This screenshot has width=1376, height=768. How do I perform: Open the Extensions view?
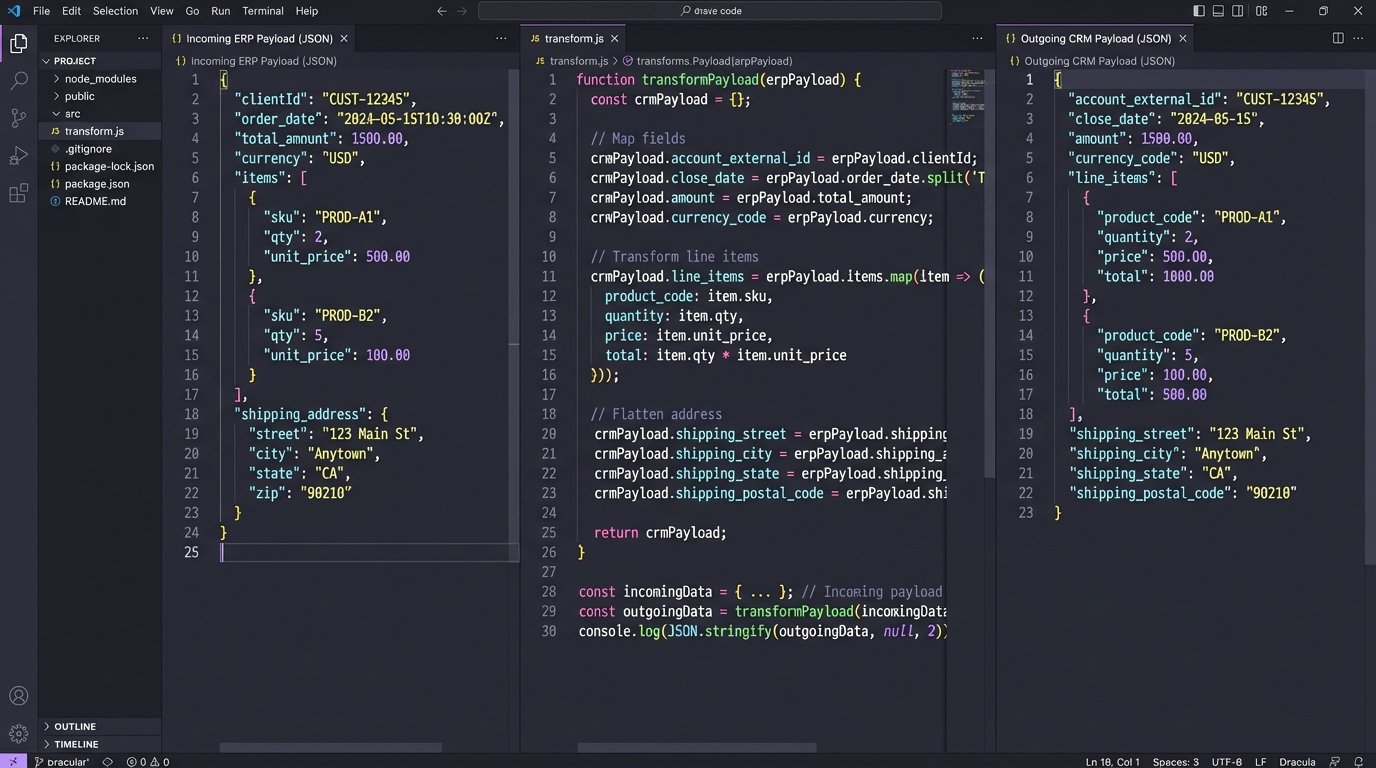[x=18, y=192]
